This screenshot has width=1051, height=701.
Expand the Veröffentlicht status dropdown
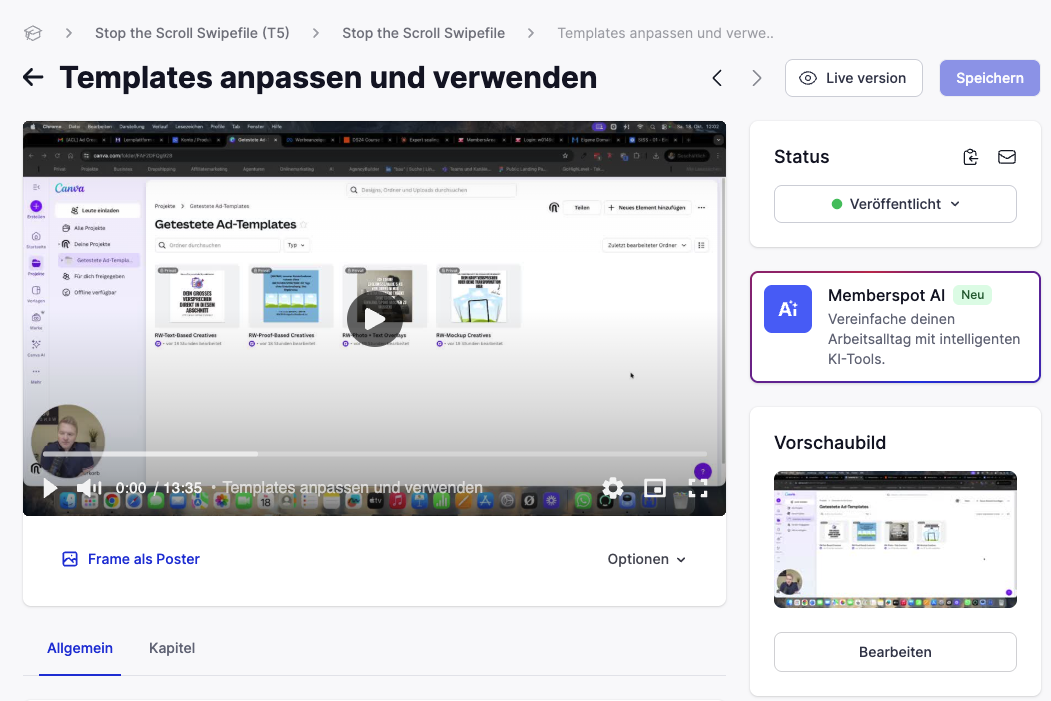tap(895, 204)
